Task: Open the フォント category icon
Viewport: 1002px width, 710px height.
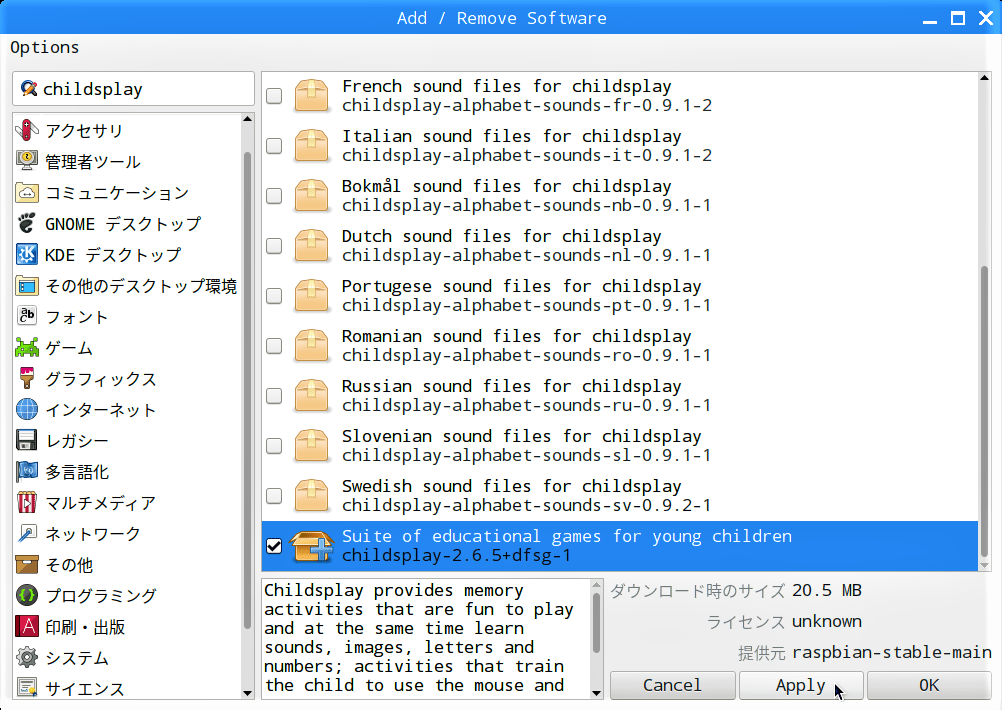Action: (27, 316)
